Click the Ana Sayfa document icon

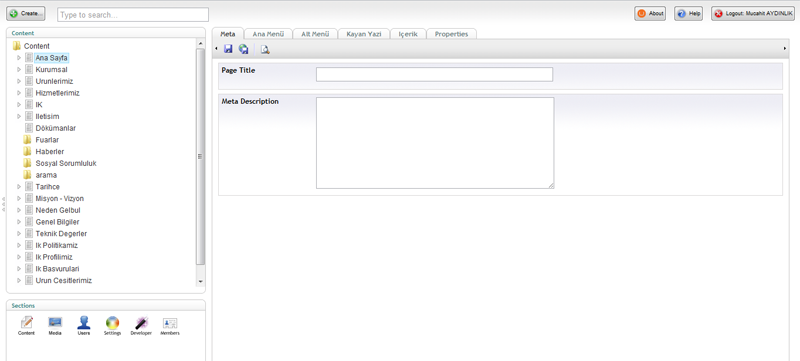click(x=29, y=58)
